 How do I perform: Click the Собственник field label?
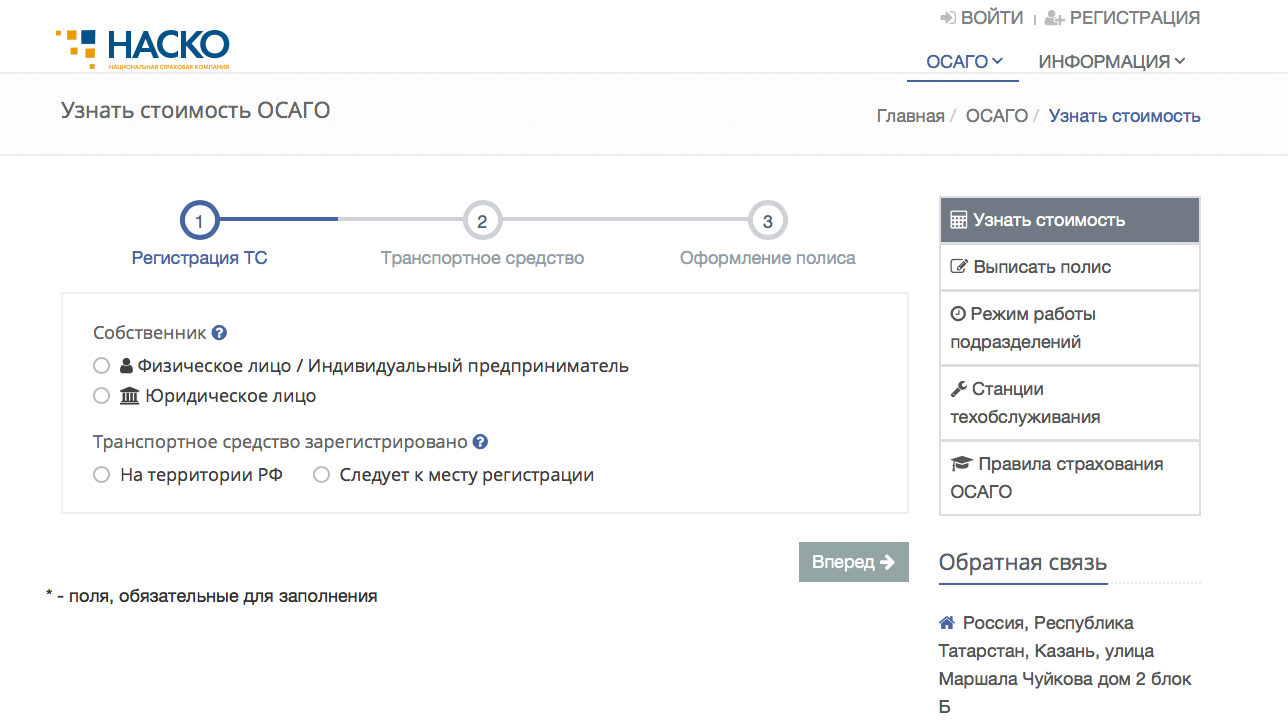(150, 333)
